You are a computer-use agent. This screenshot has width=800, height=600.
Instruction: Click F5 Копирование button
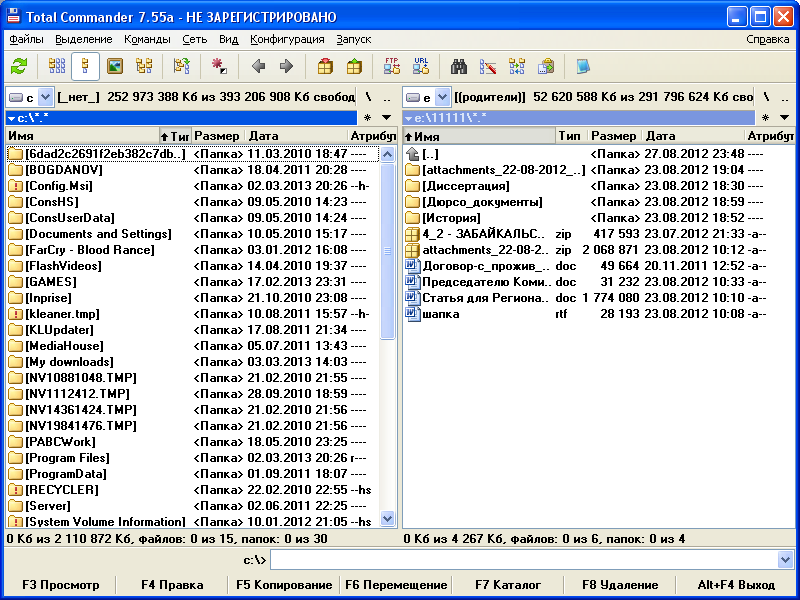(x=284, y=585)
